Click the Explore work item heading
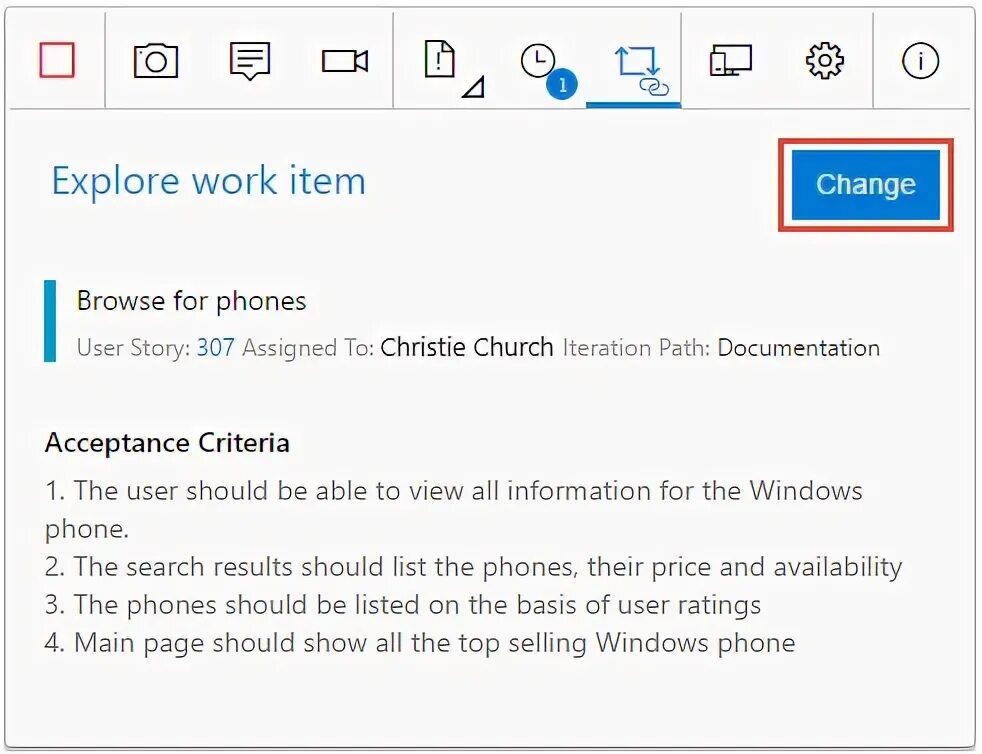This screenshot has width=982, height=754. click(209, 182)
